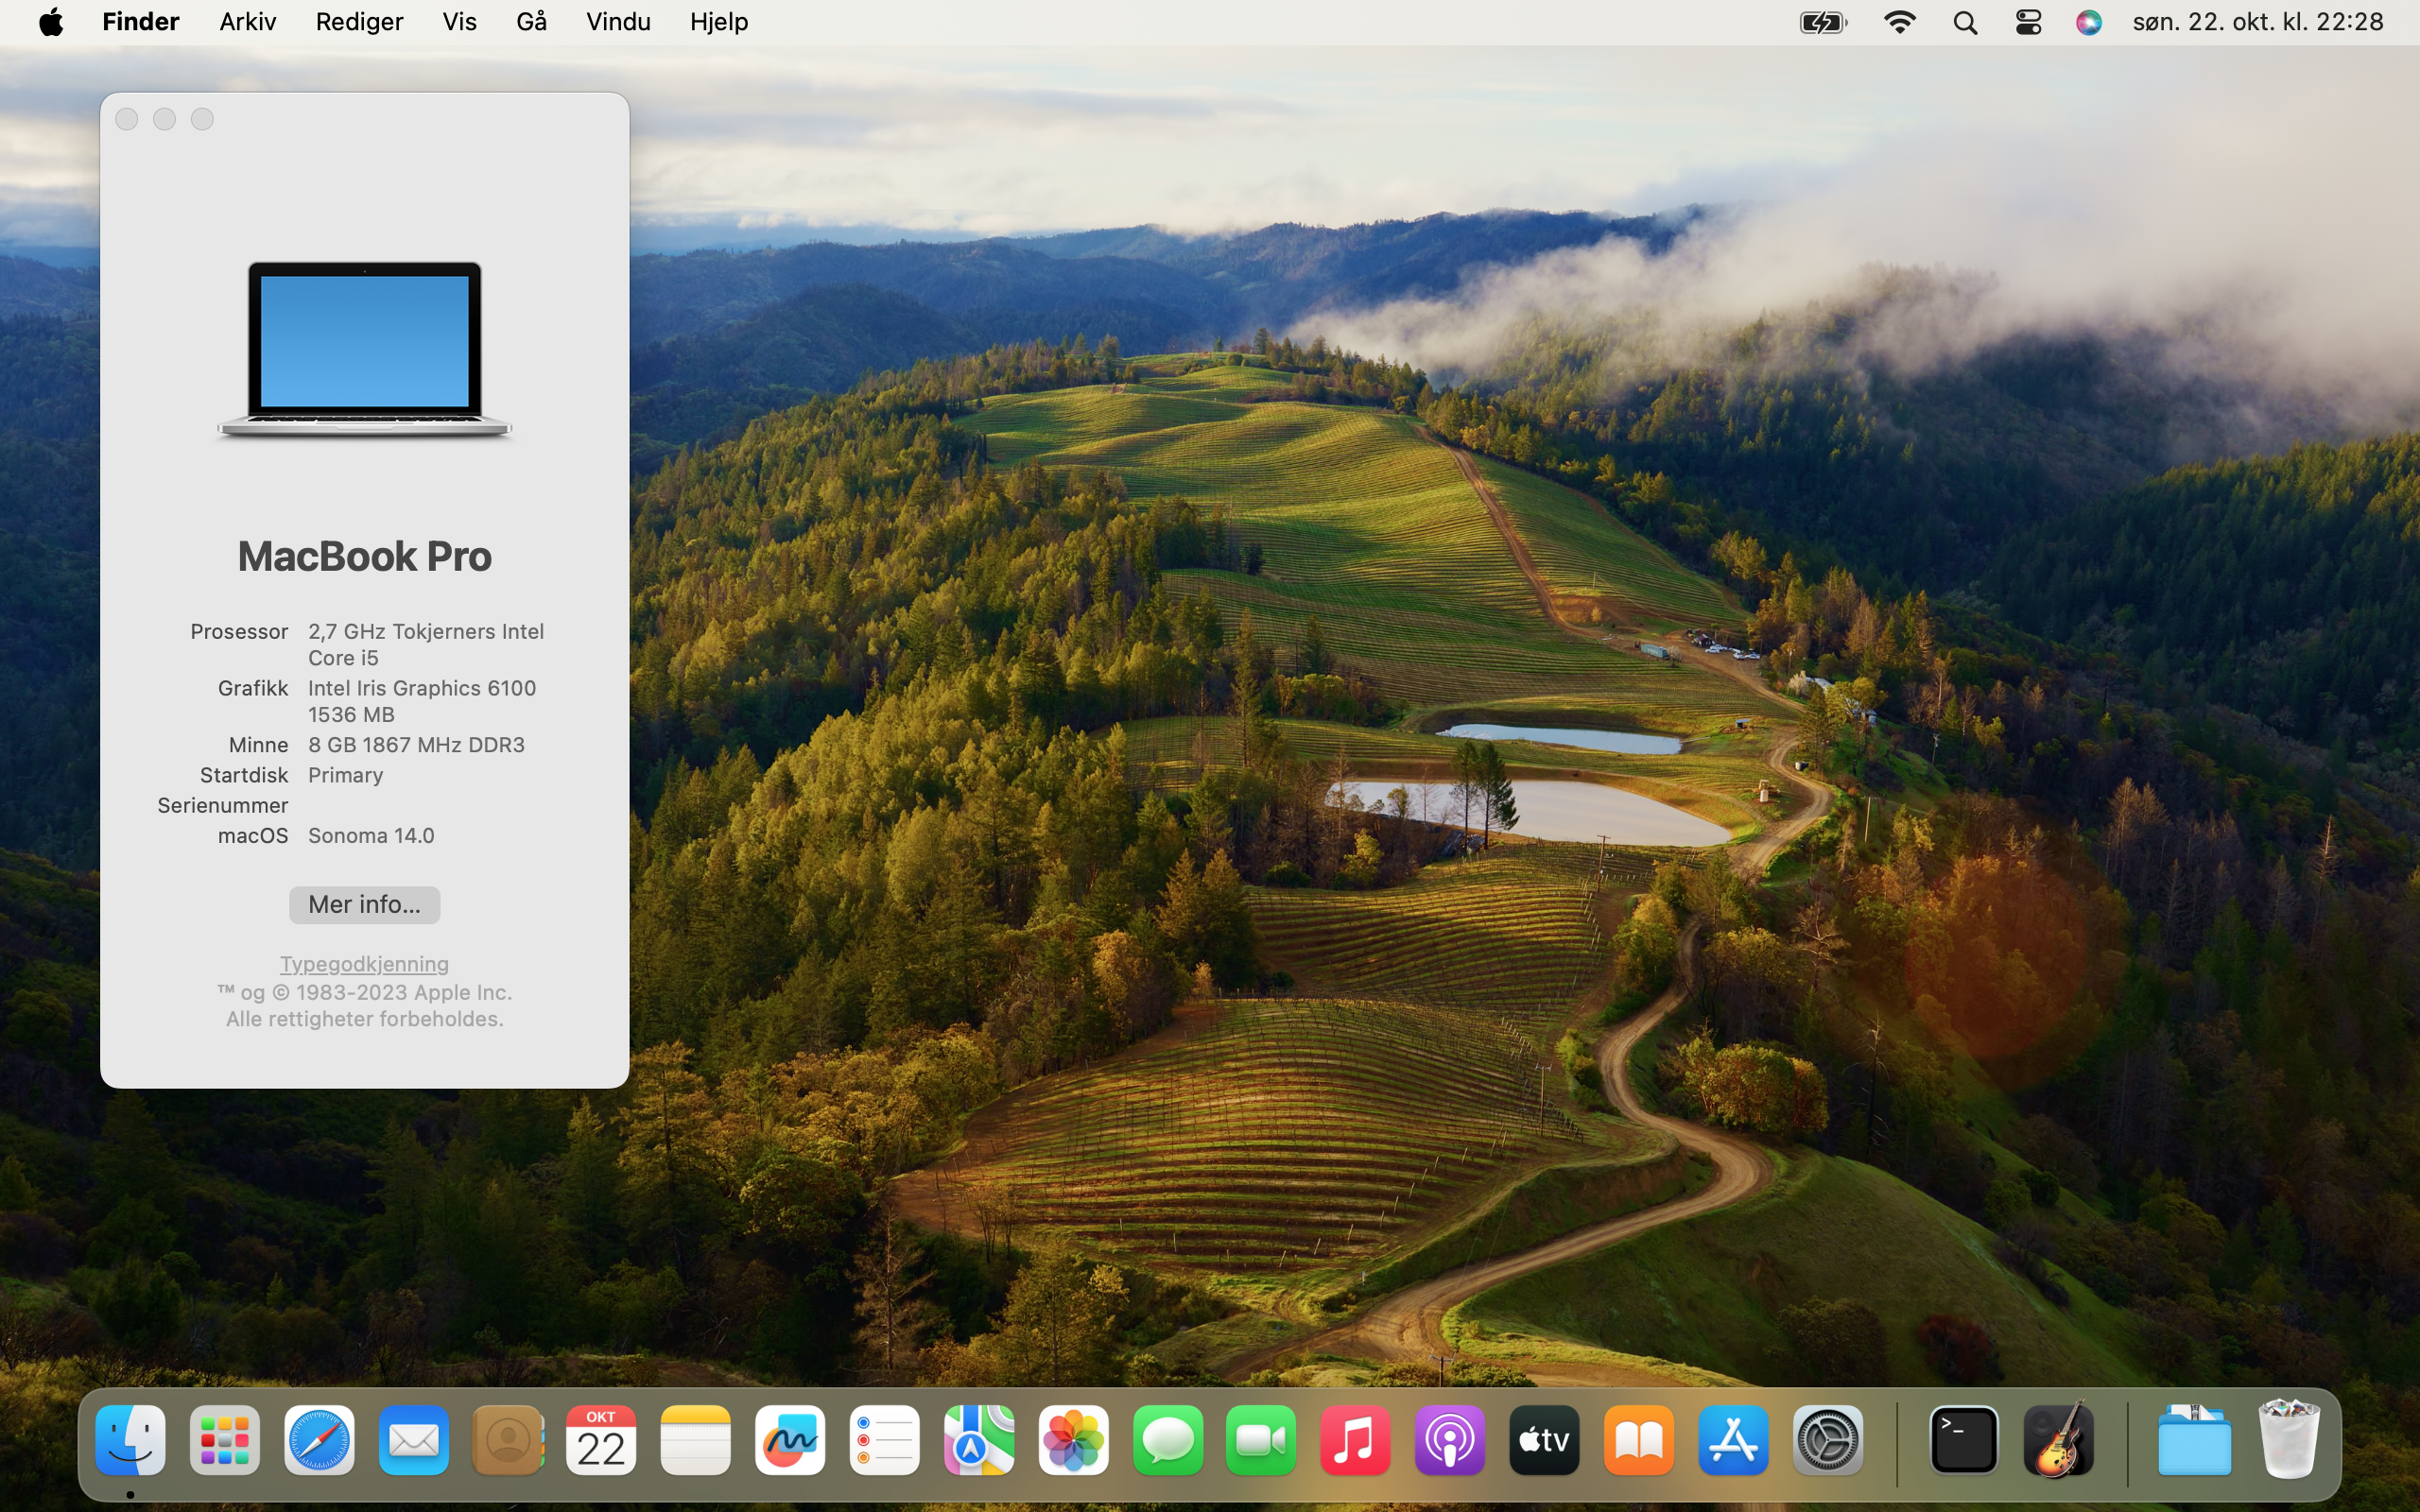The height and width of the screenshot is (1512, 2420).
Task: Open the Apple menu
Action: [51, 22]
